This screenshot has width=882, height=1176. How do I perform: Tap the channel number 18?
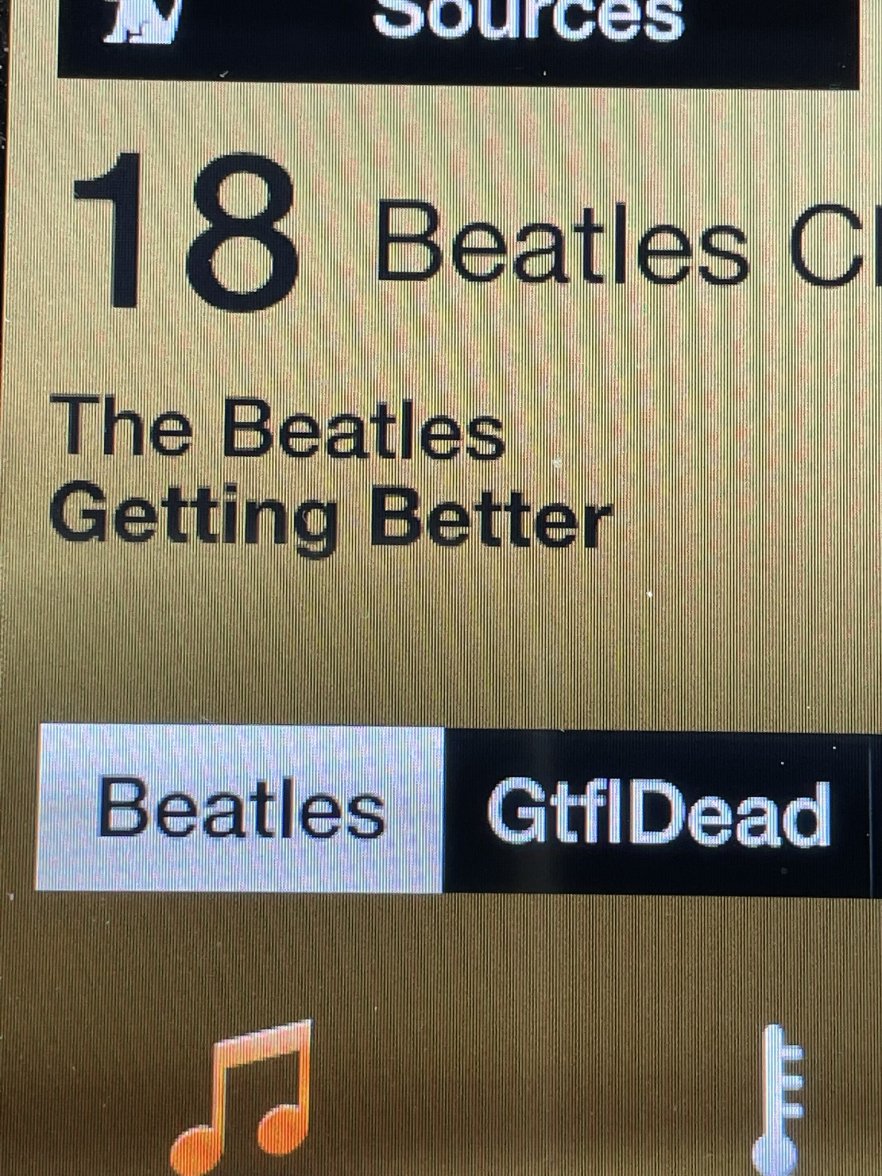(188, 231)
